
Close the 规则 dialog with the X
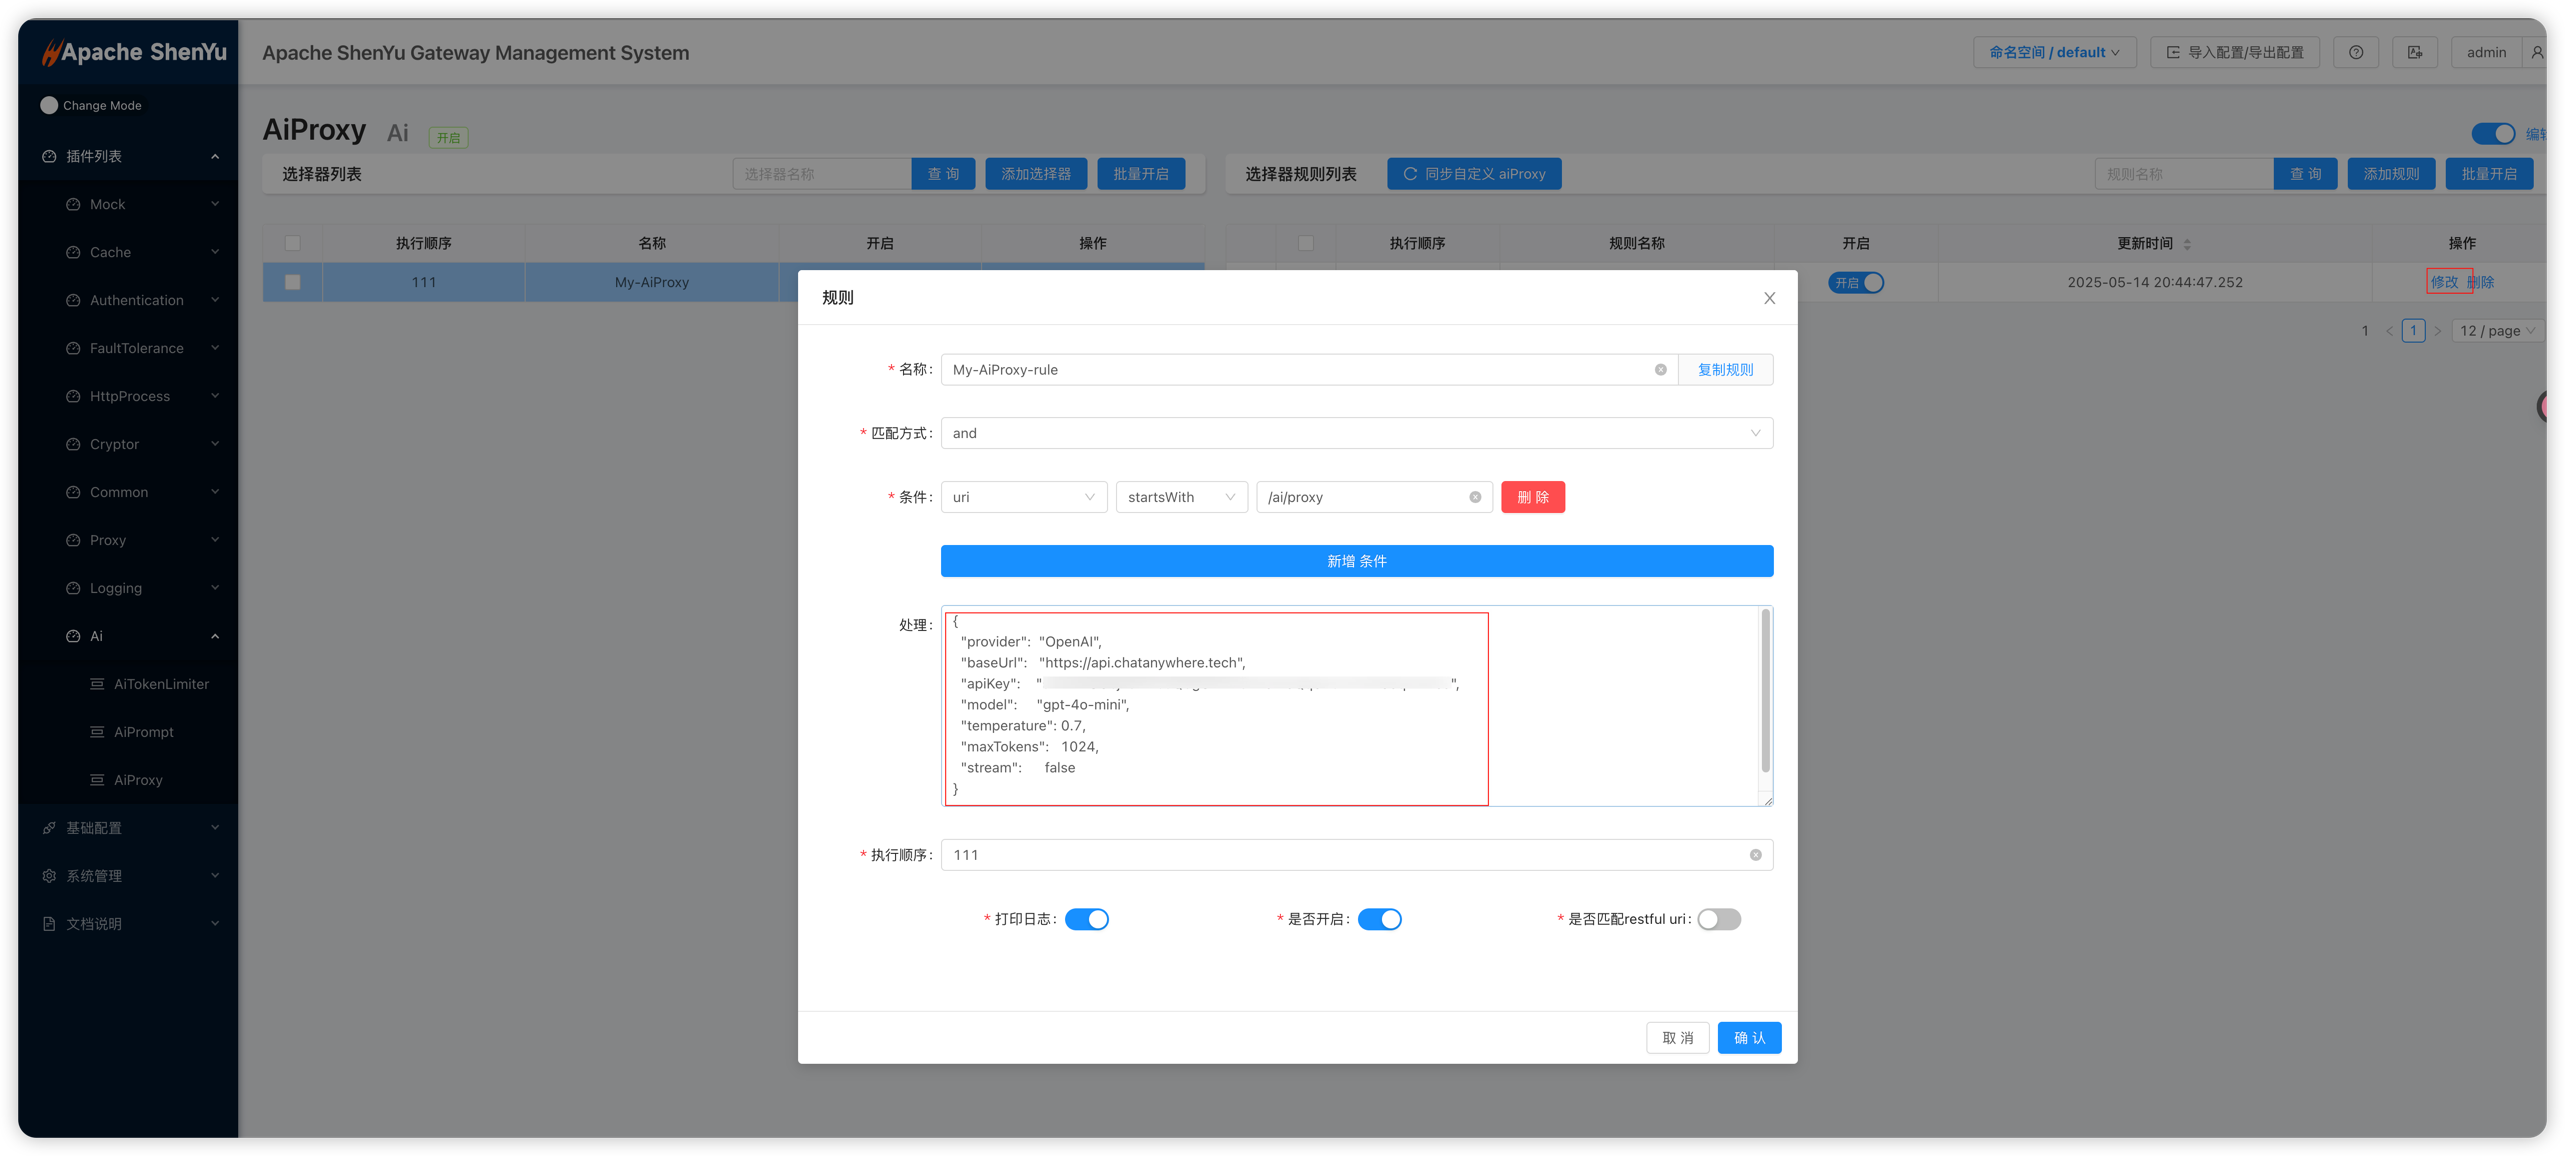1769,298
